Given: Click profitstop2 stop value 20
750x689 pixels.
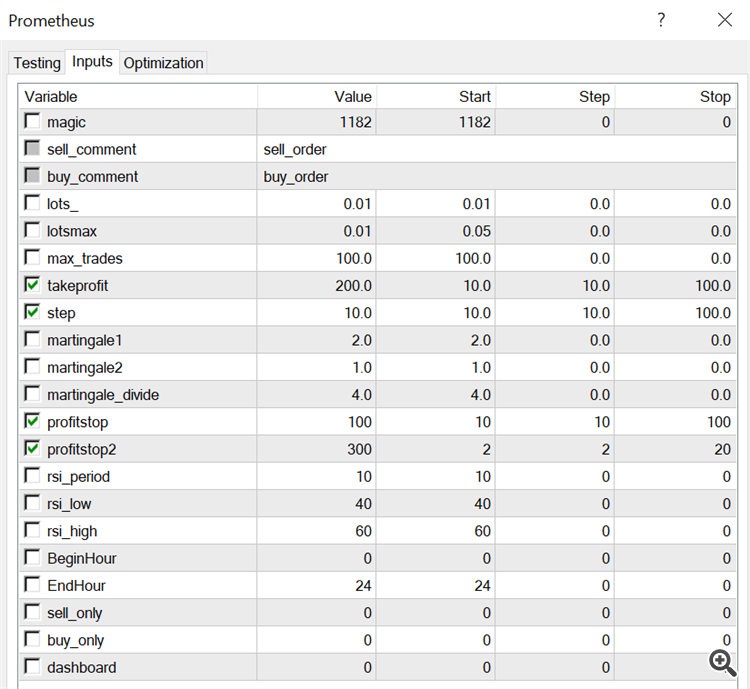Looking at the screenshot, I should tap(722, 450).
